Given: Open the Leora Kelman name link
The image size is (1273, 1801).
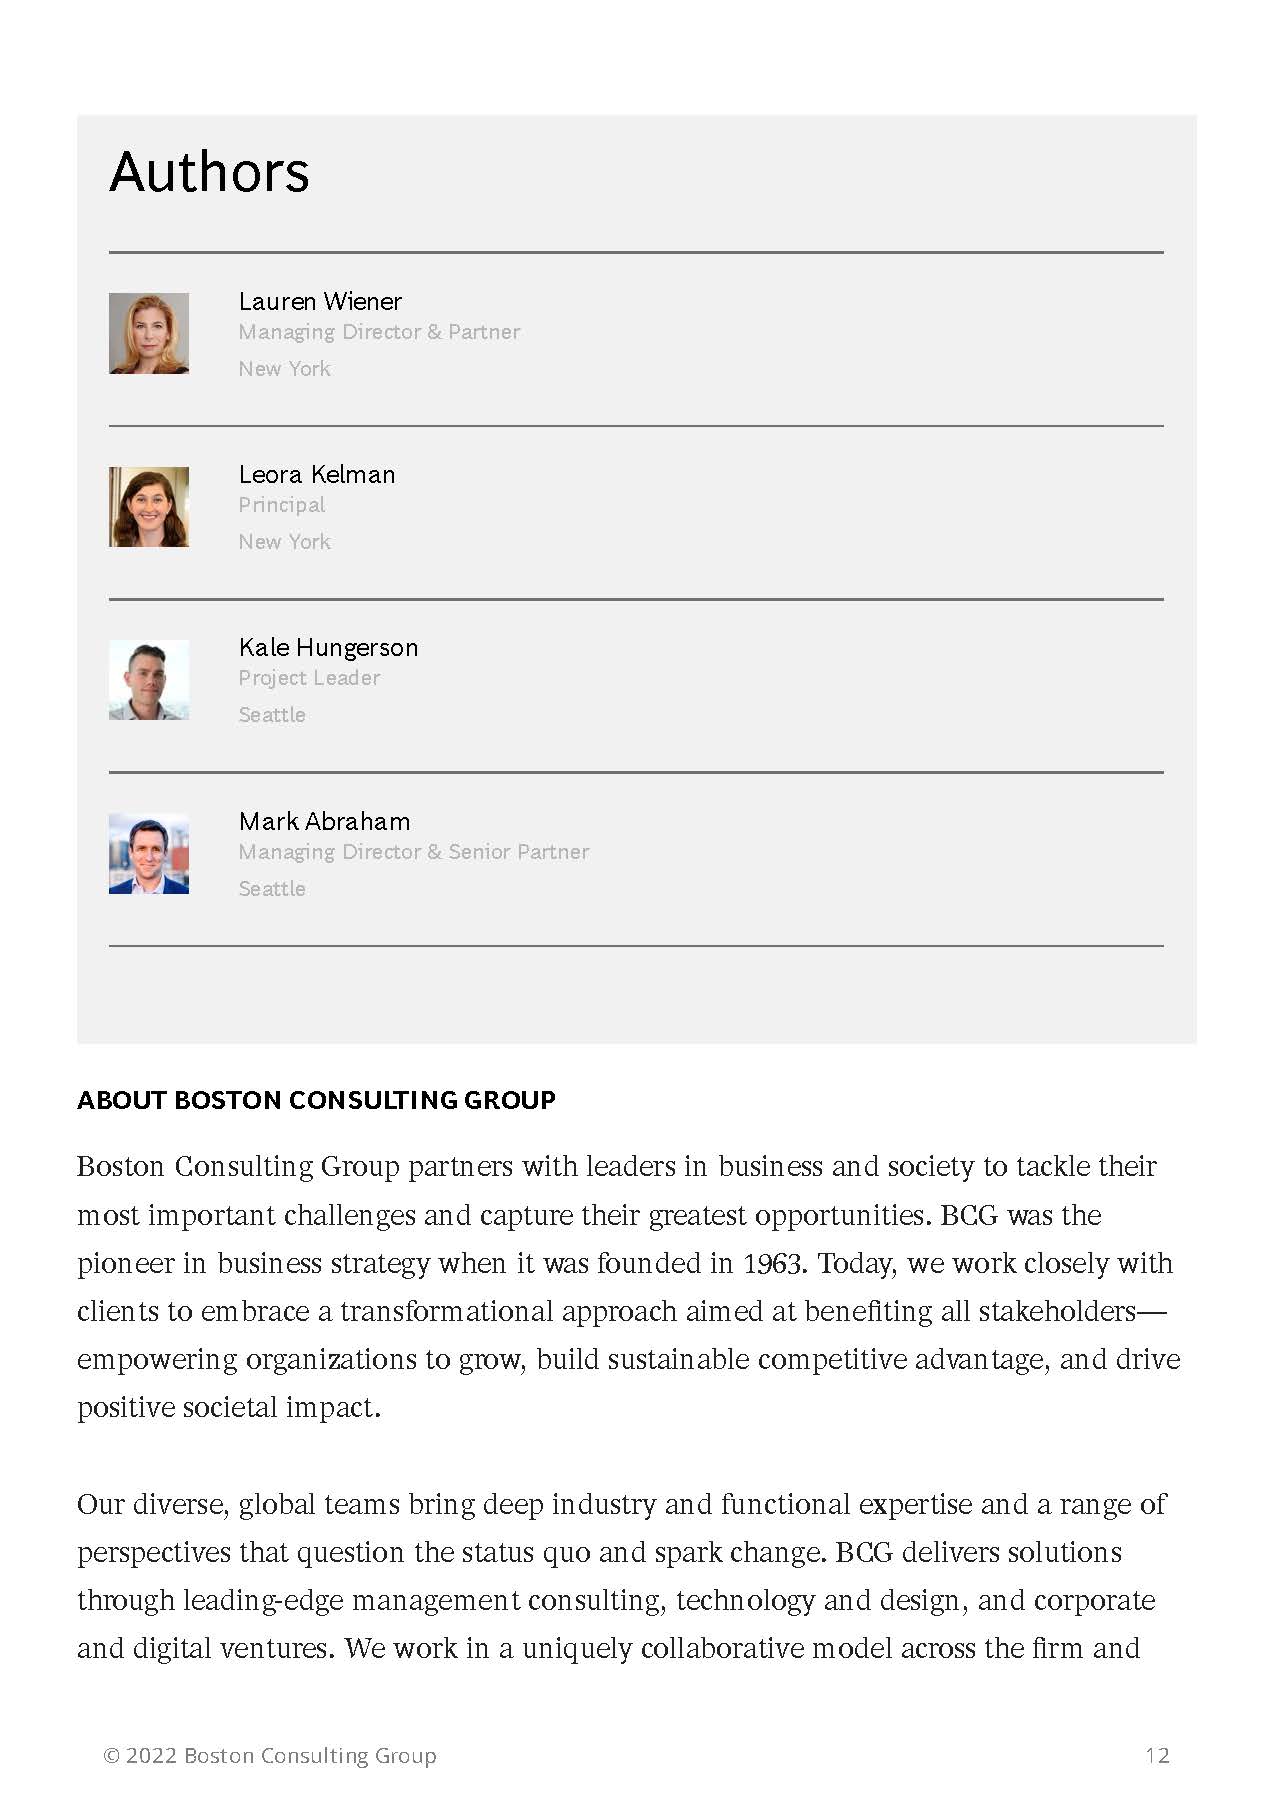Looking at the screenshot, I should tap(317, 474).
